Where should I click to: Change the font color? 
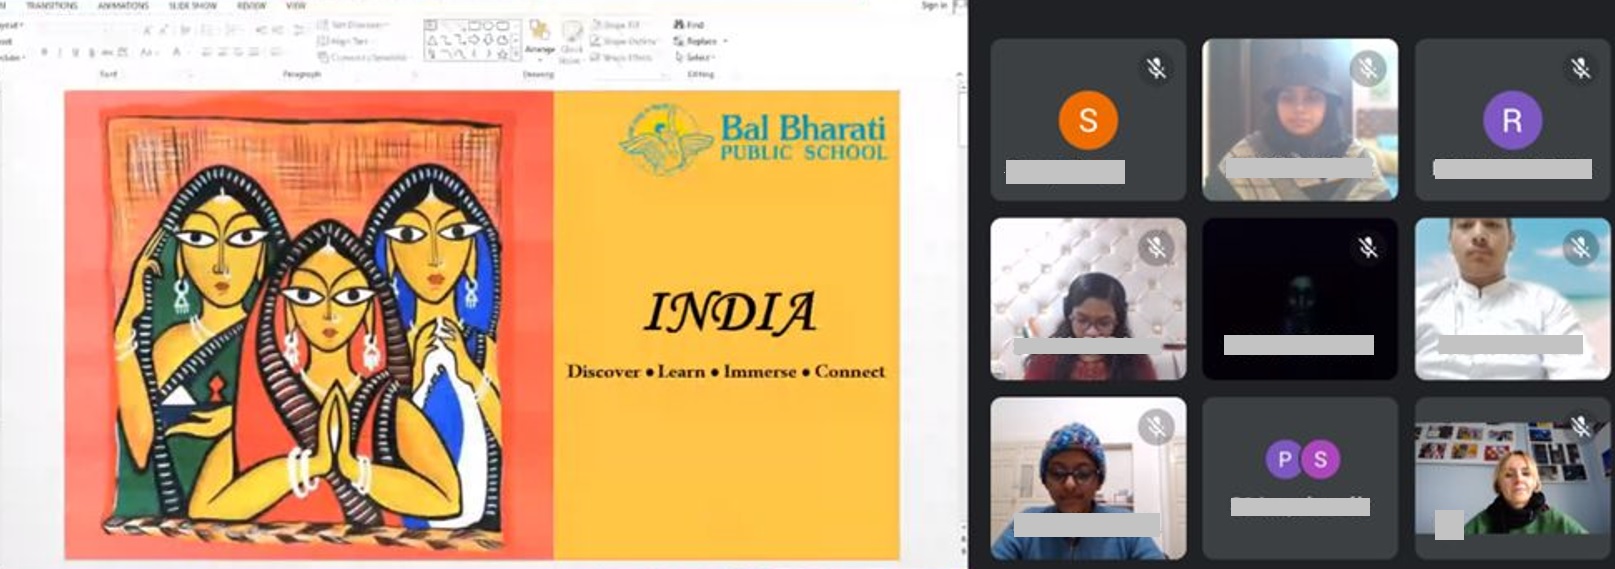177,52
